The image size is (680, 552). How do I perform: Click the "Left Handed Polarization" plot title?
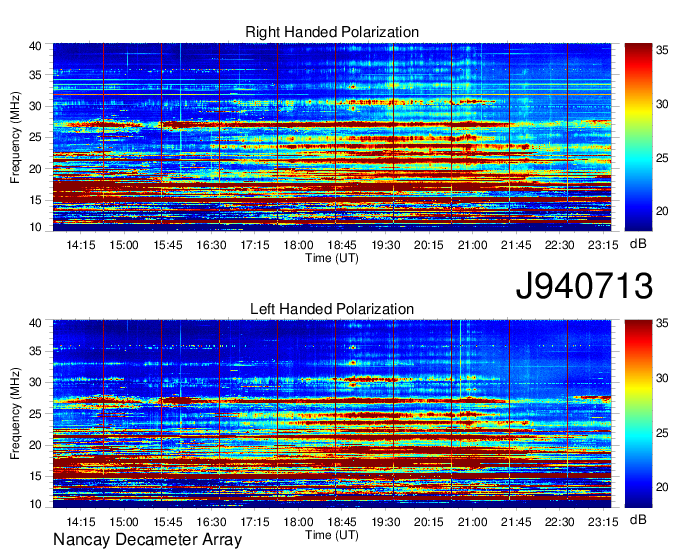click(332, 309)
